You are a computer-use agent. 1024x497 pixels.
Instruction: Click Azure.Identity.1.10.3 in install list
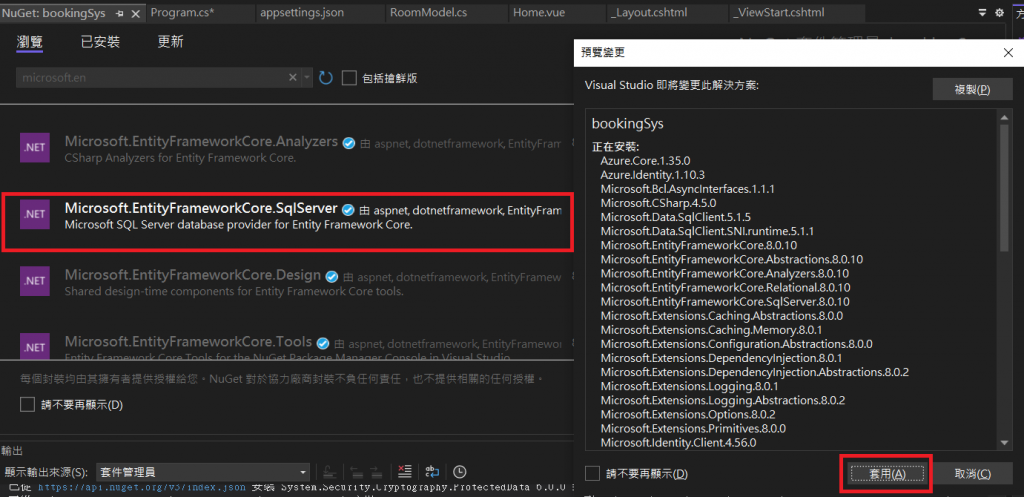[652, 174]
